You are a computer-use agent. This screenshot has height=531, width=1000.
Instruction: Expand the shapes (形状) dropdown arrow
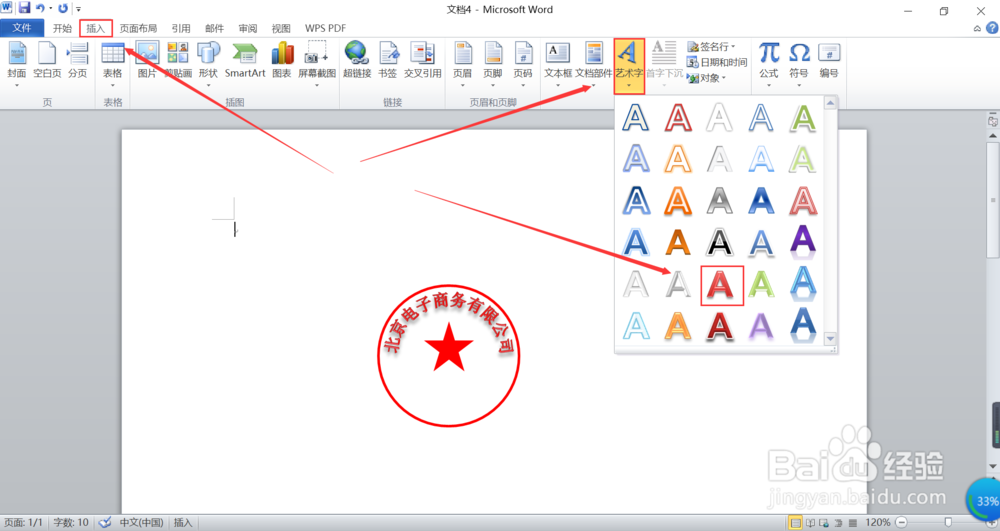pyautogui.click(x=208, y=85)
